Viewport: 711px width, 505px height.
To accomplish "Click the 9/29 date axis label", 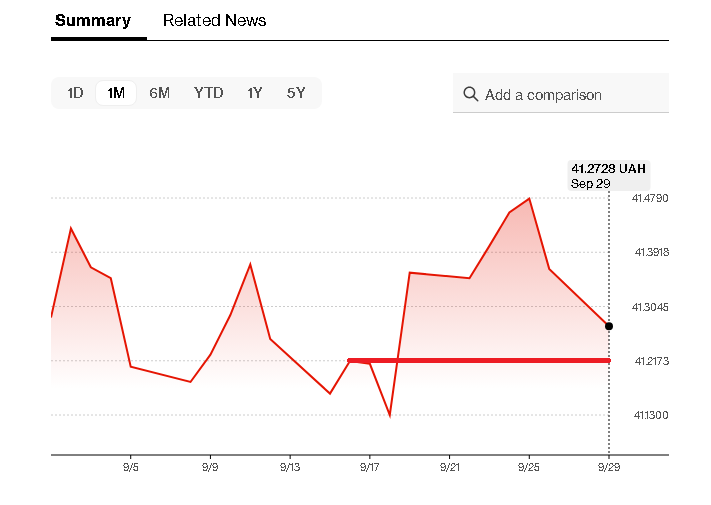I will click(x=609, y=467).
